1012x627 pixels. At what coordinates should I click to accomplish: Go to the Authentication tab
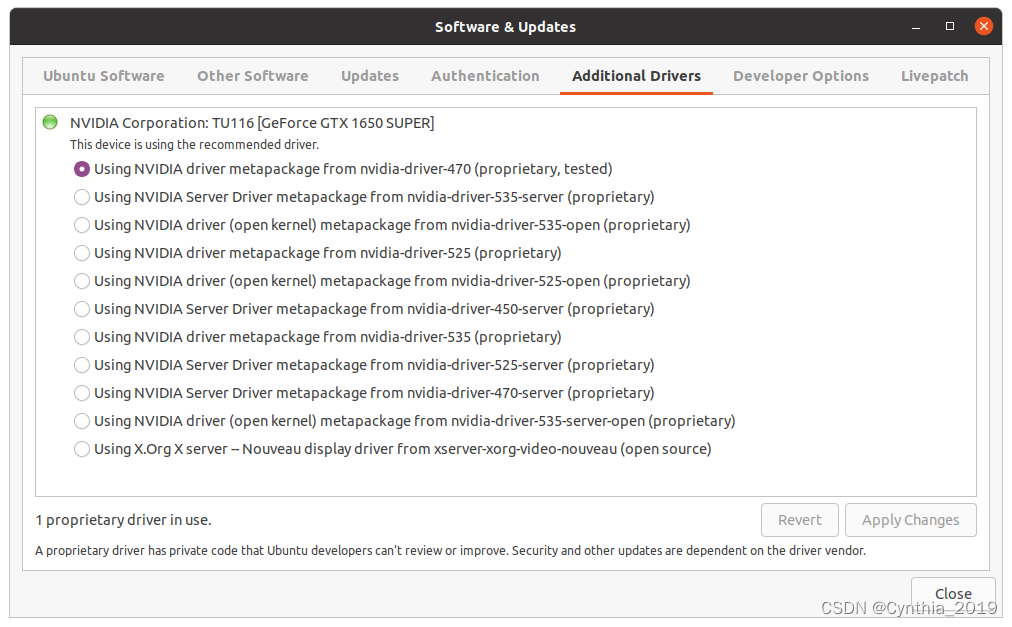[485, 76]
